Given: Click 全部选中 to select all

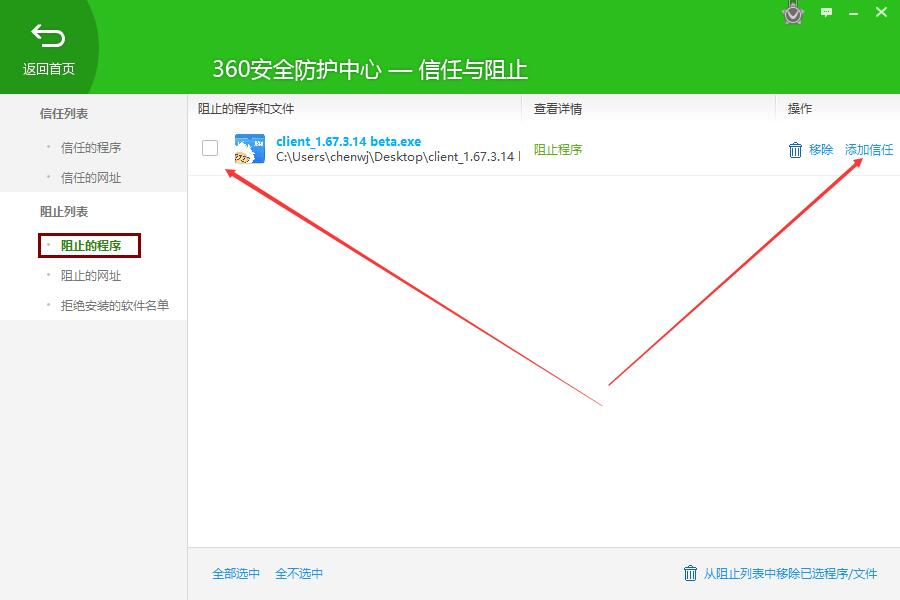Looking at the screenshot, I should tap(236, 574).
